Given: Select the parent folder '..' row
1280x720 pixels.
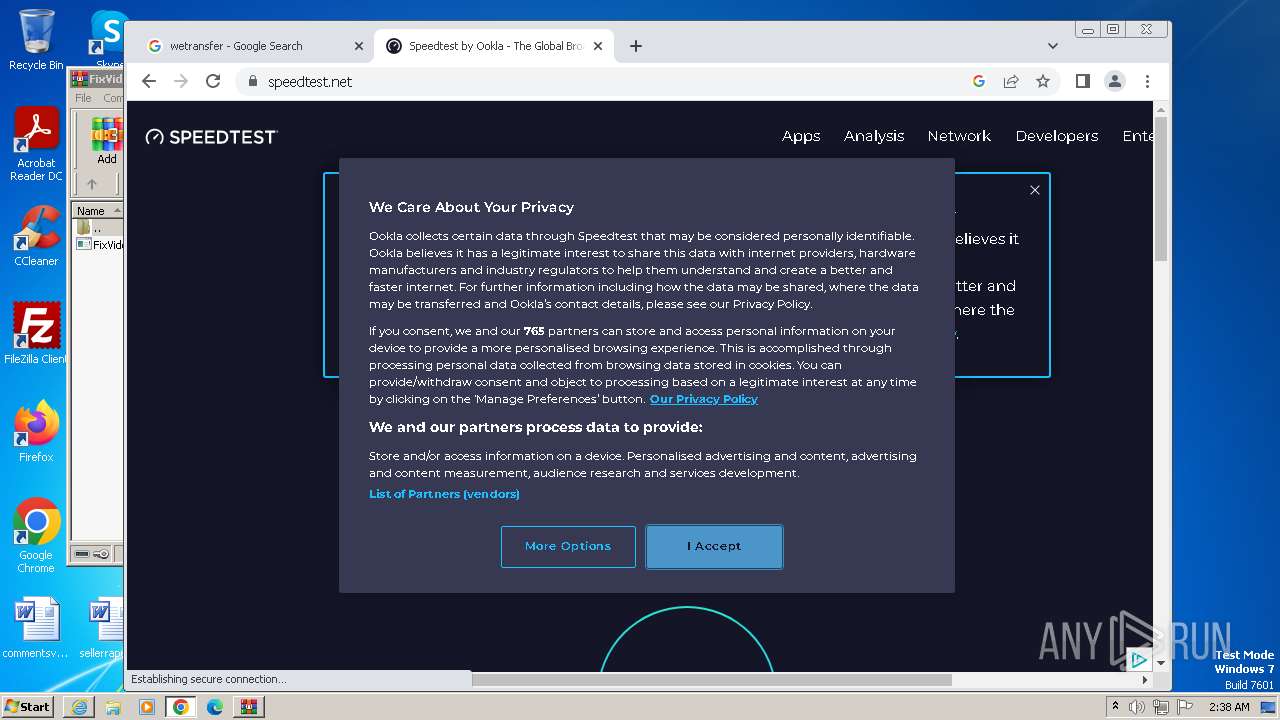Looking at the screenshot, I should pos(98,228).
